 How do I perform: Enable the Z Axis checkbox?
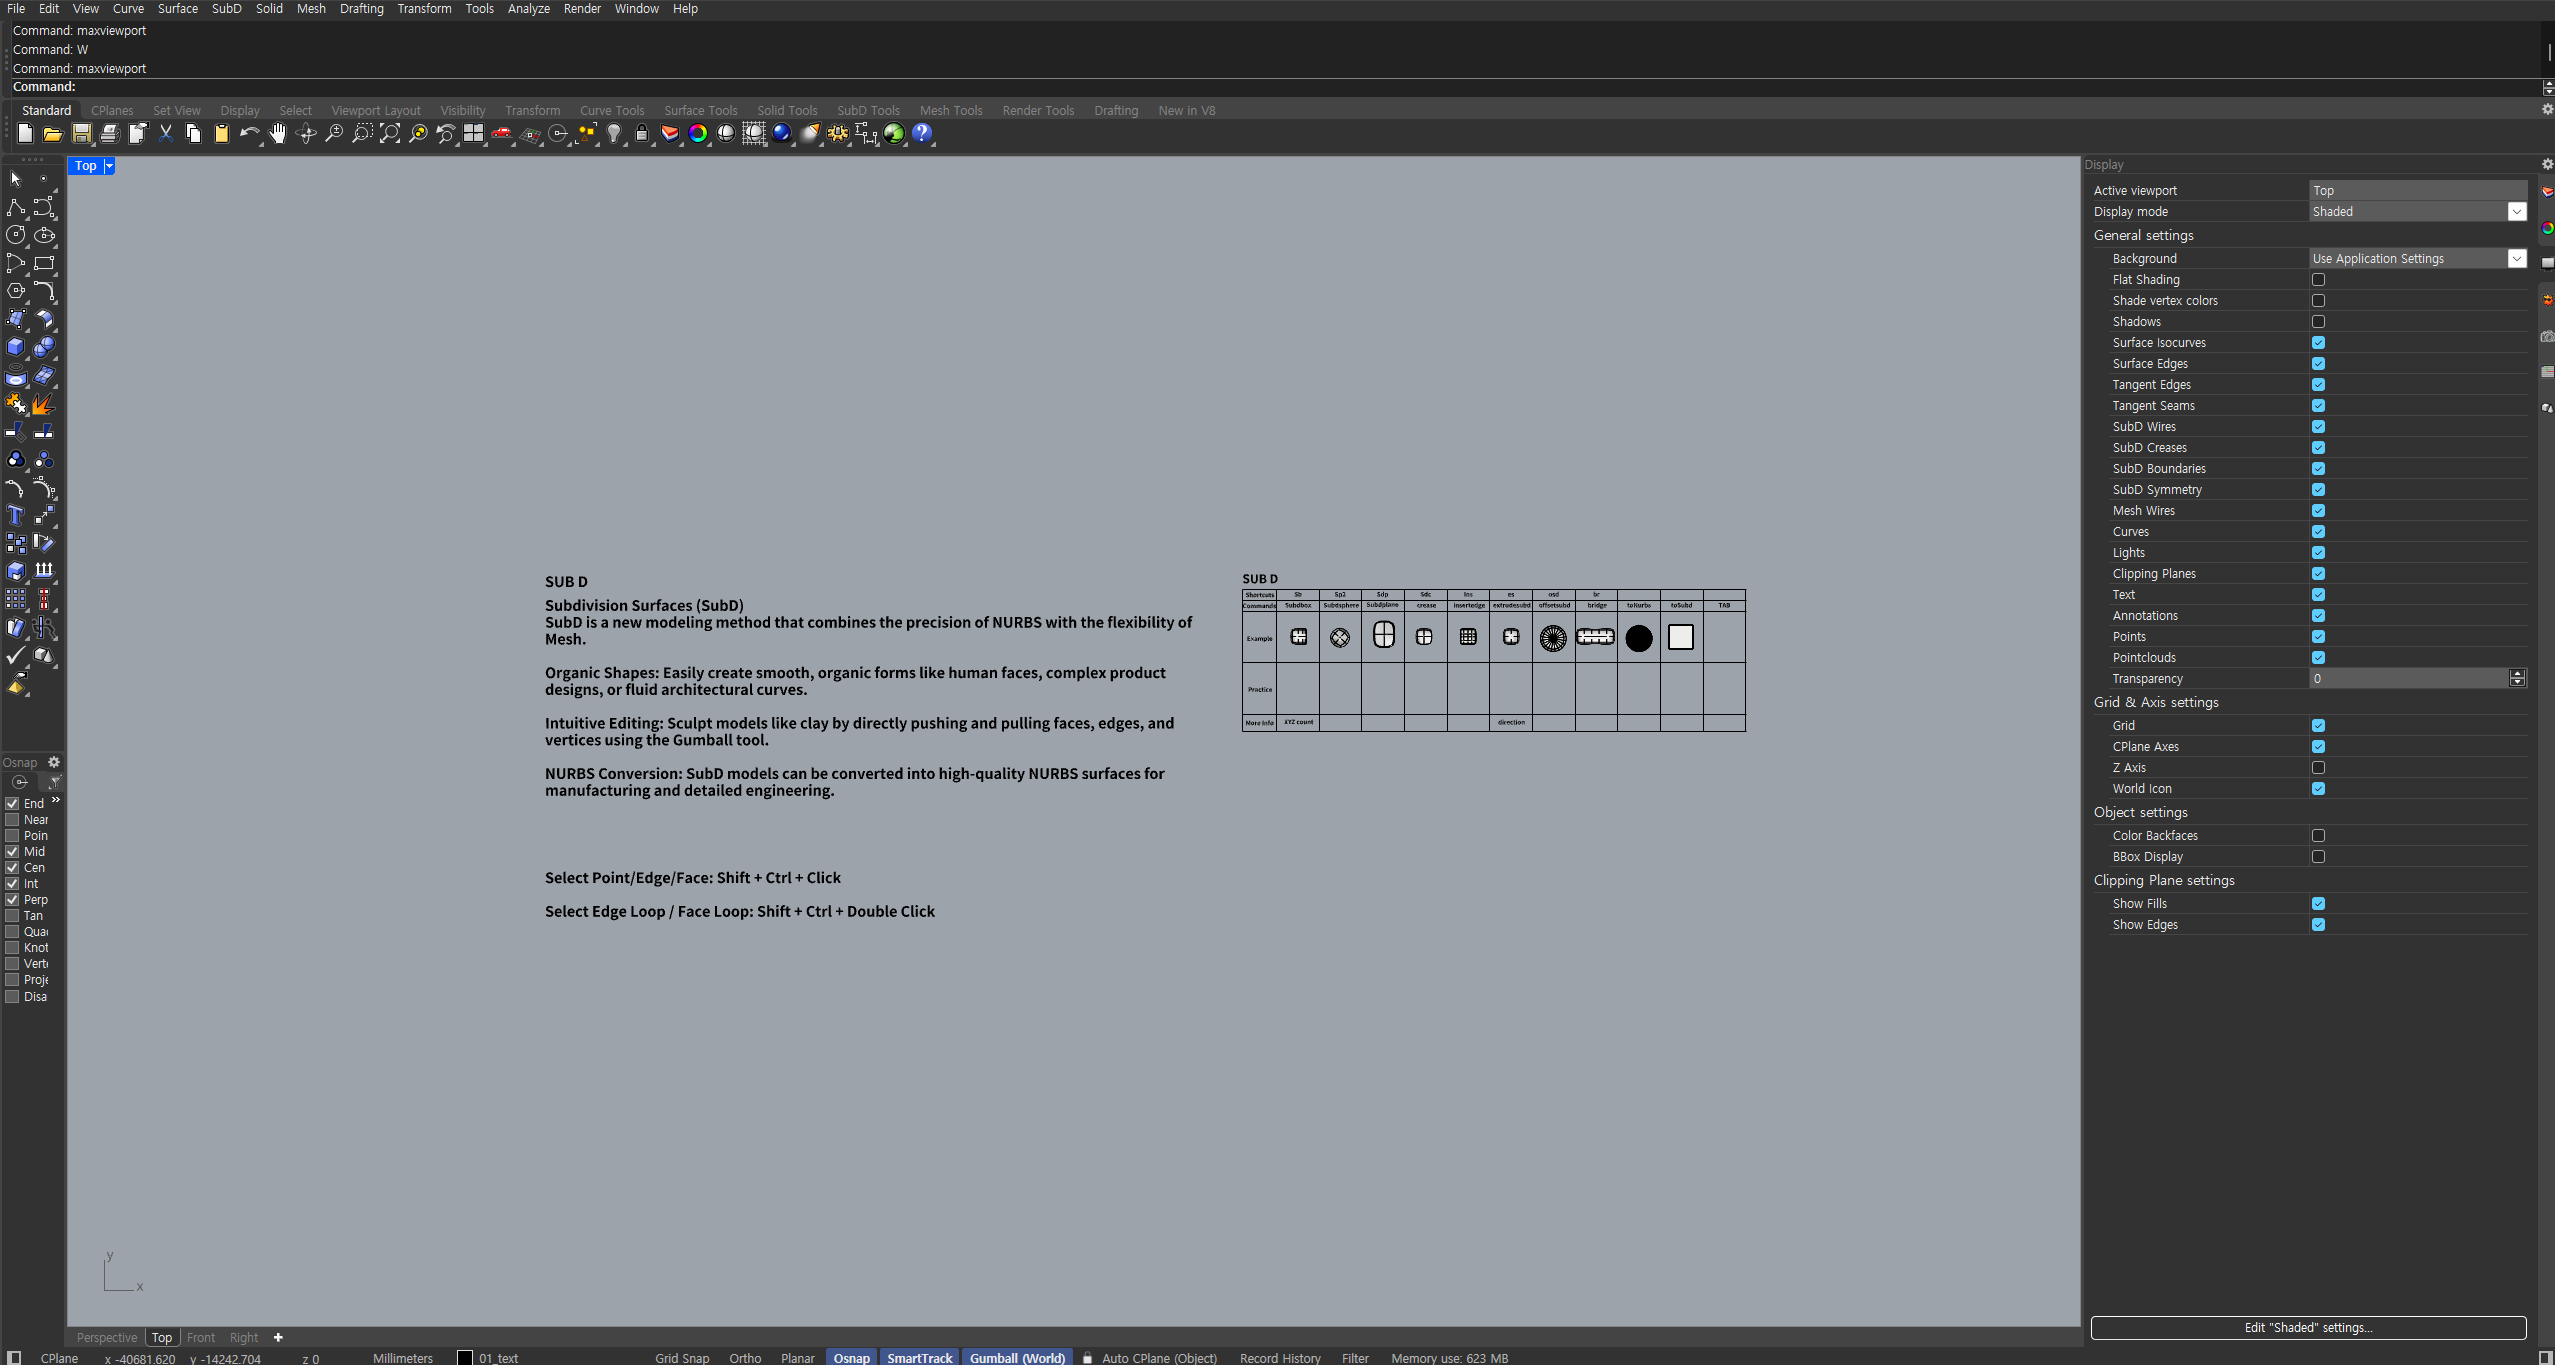[x=2318, y=768]
